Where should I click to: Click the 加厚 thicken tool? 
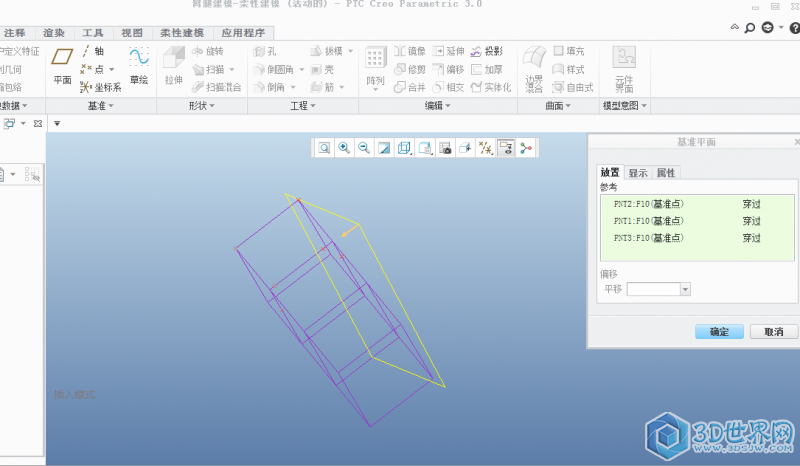[487, 69]
